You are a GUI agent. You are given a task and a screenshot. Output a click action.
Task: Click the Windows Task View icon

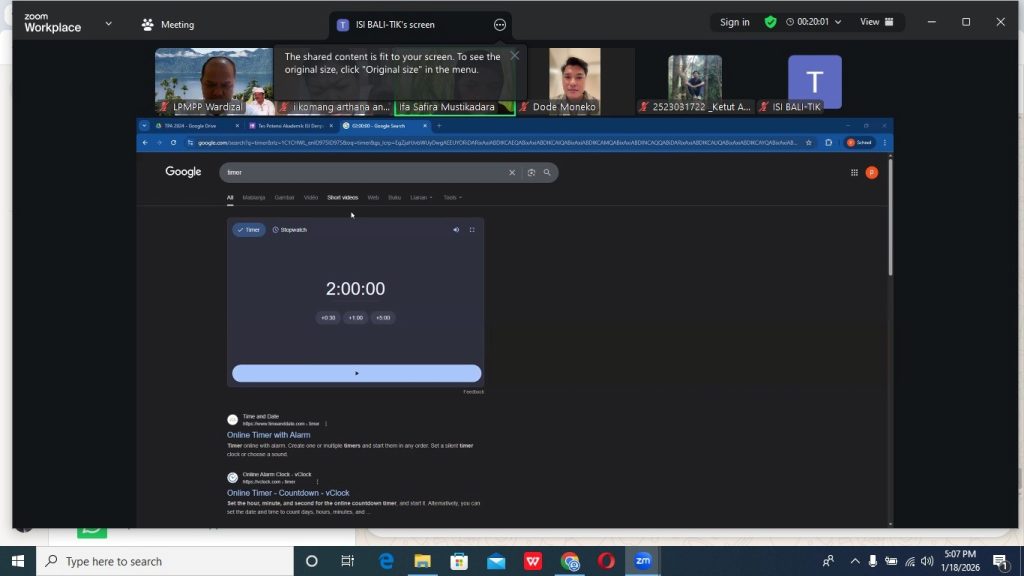pyautogui.click(x=348, y=561)
